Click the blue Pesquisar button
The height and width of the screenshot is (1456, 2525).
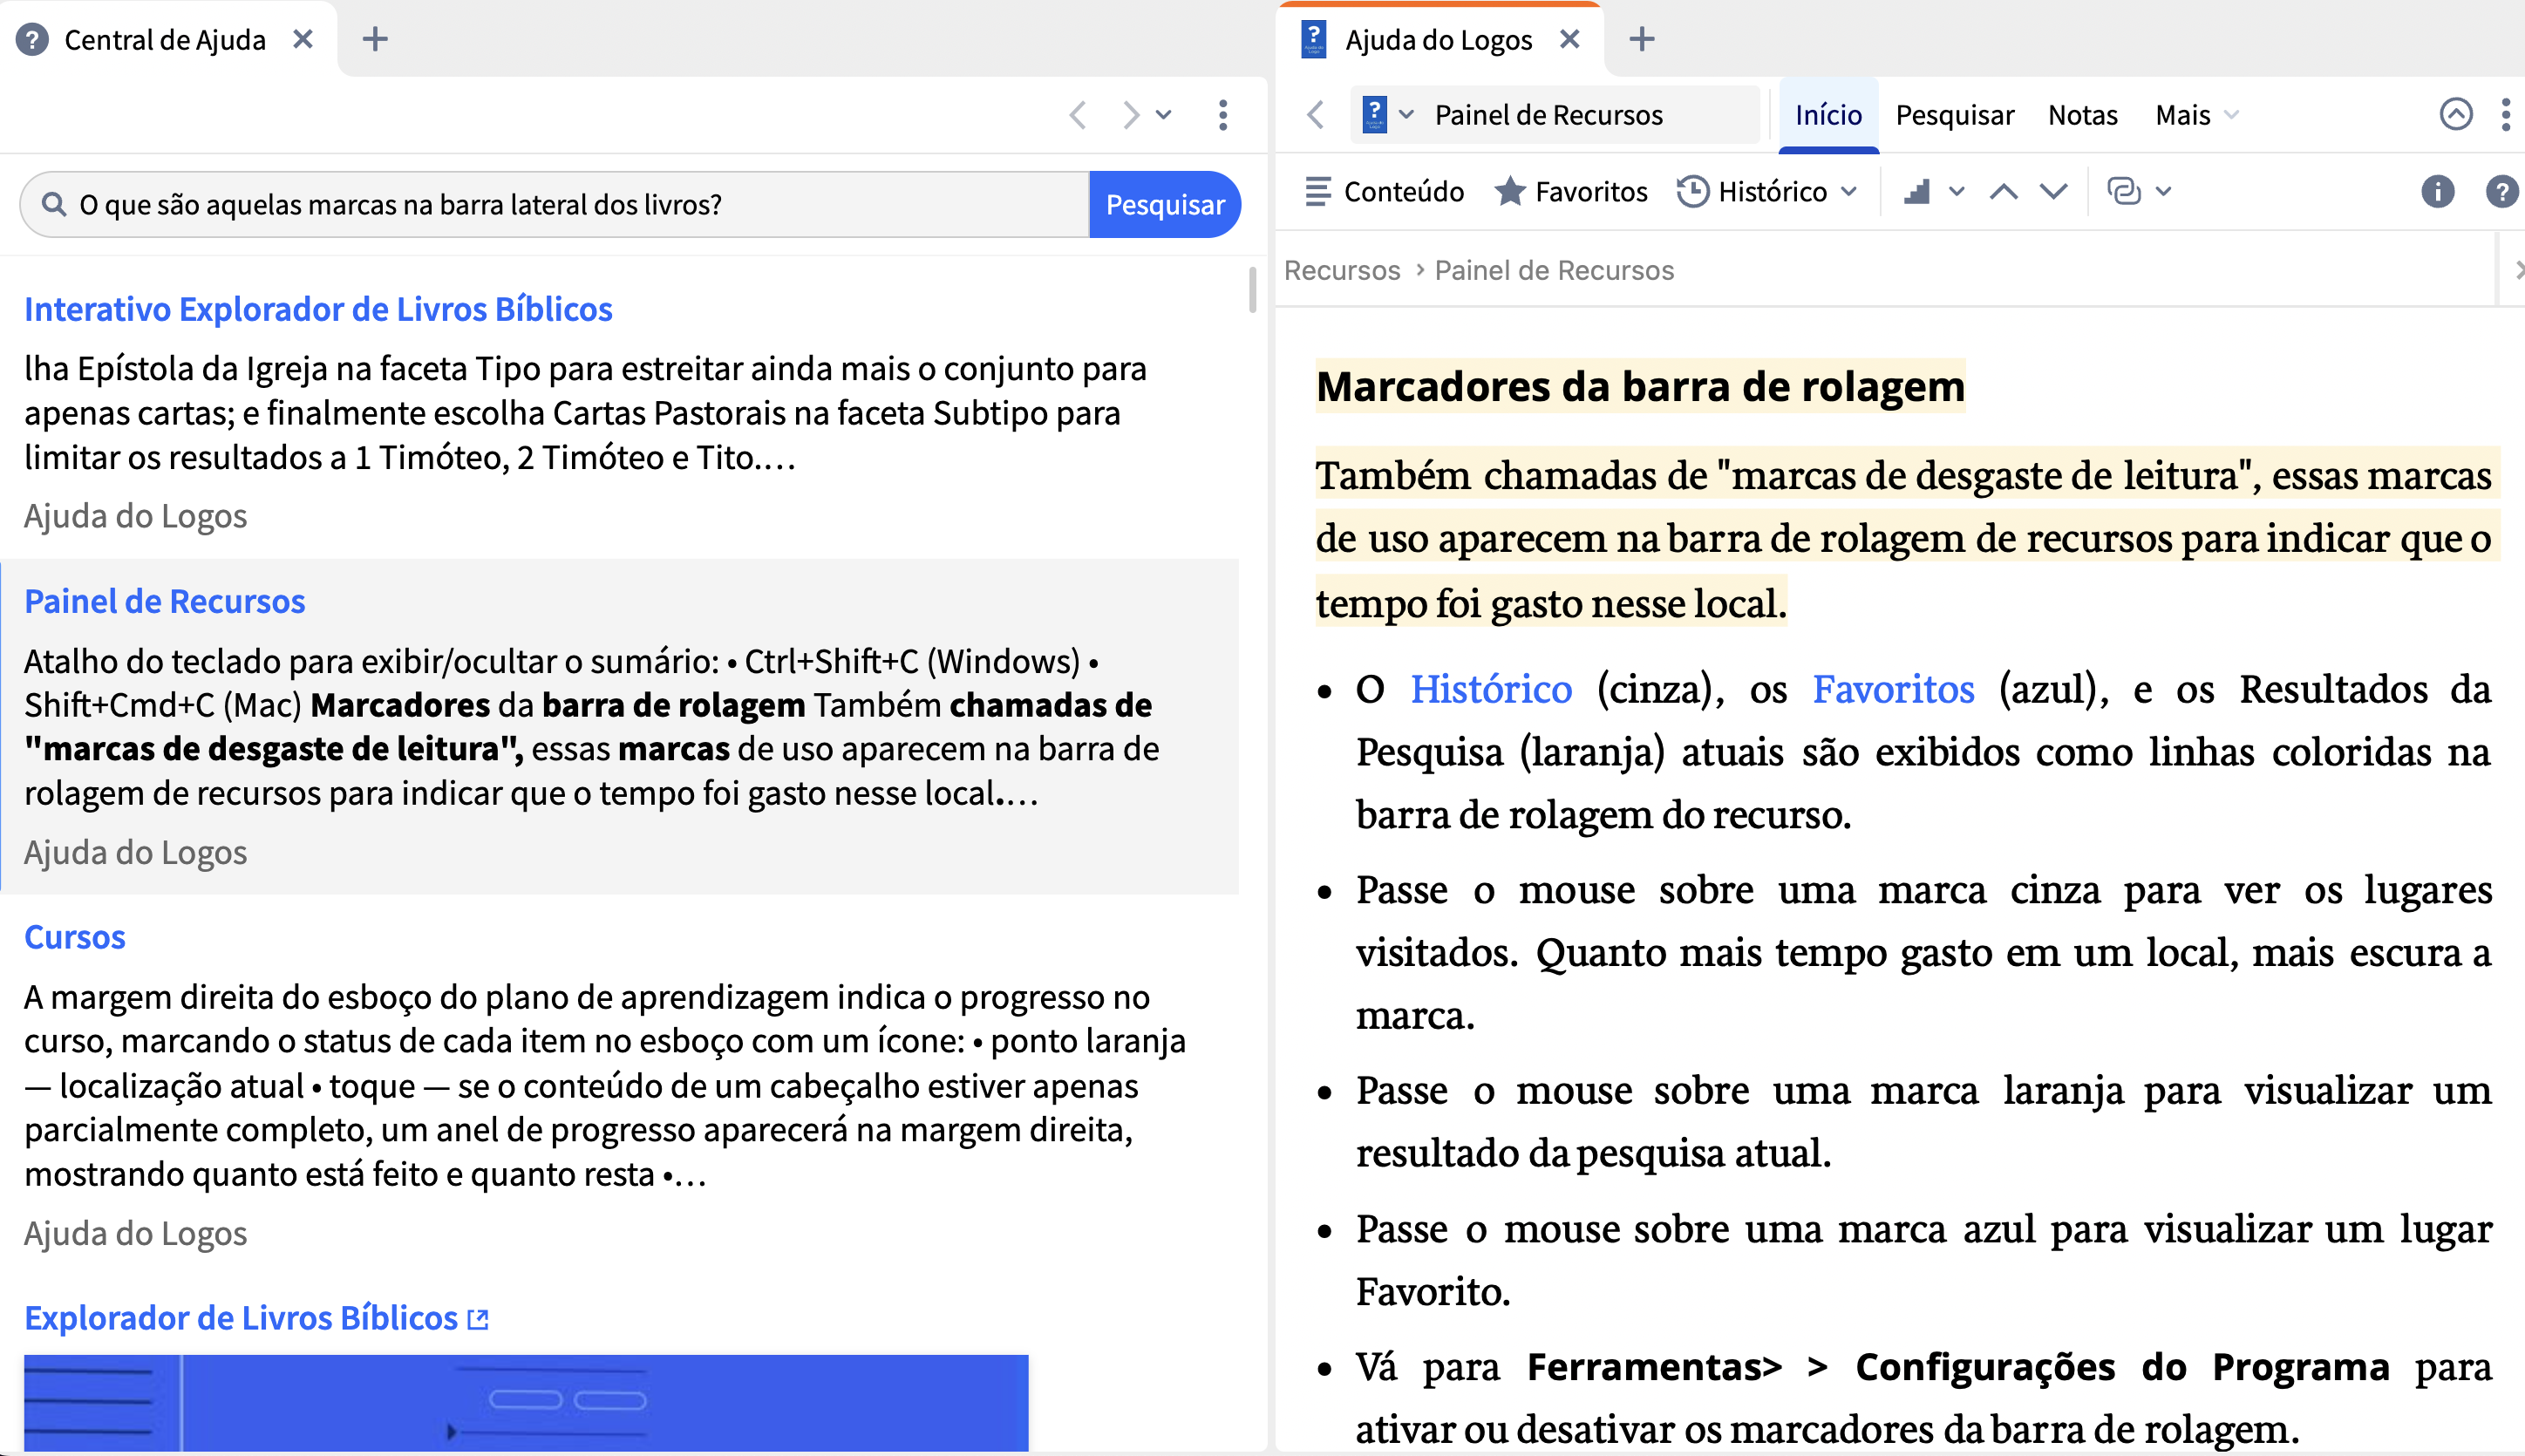1165,205
